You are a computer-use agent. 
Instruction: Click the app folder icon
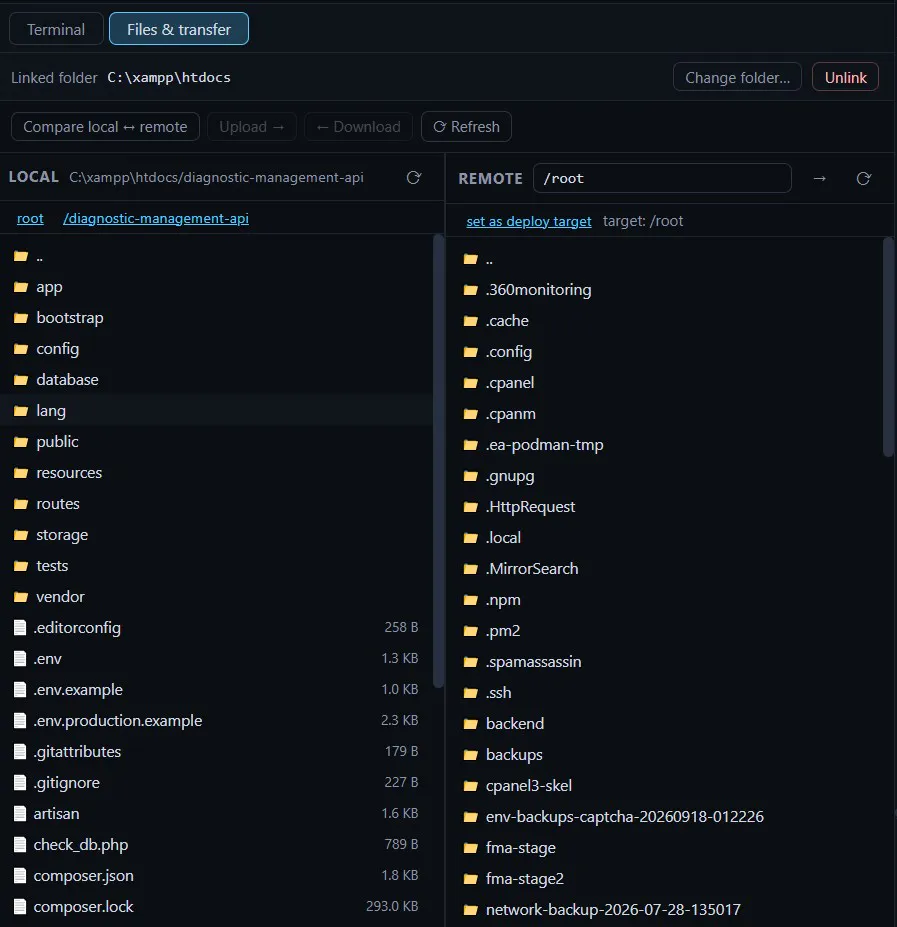tap(21, 287)
